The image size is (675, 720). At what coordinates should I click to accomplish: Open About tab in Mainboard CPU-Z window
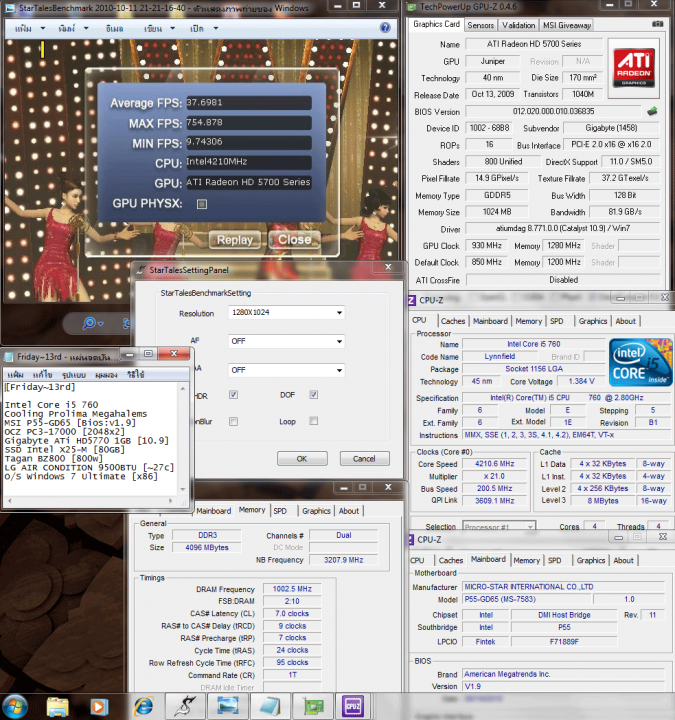[623, 560]
